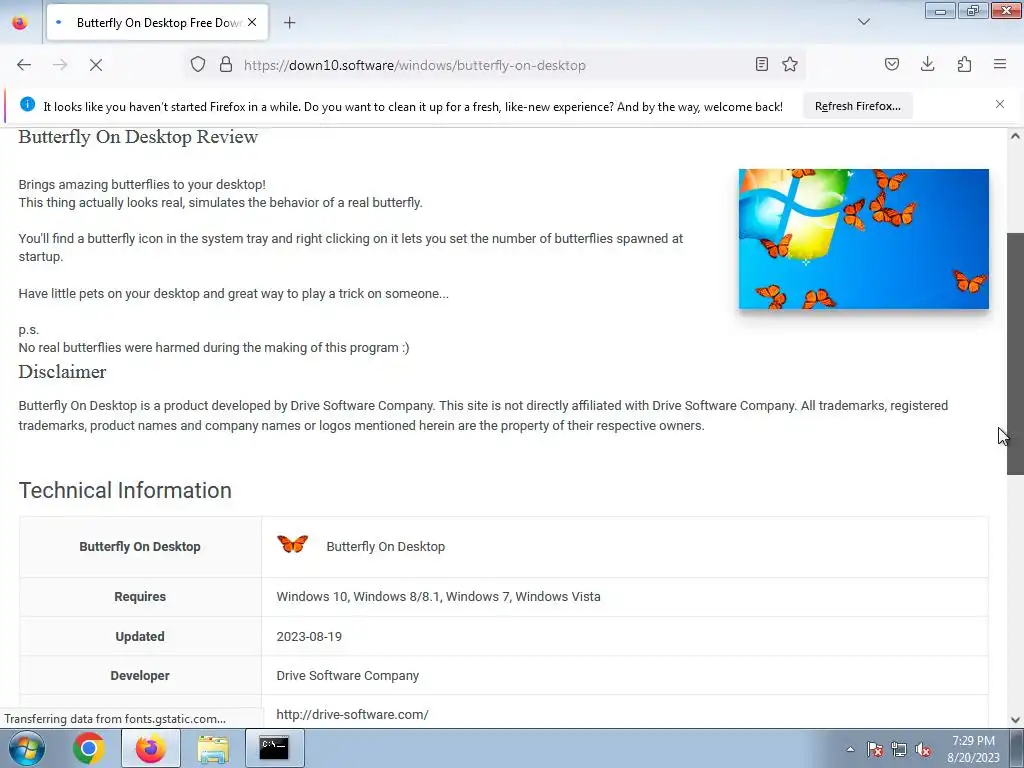This screenshot has width=1024, height=768.
Task: Click the Butterfly On Desktop Review heading
Action: tap(138, 136)
